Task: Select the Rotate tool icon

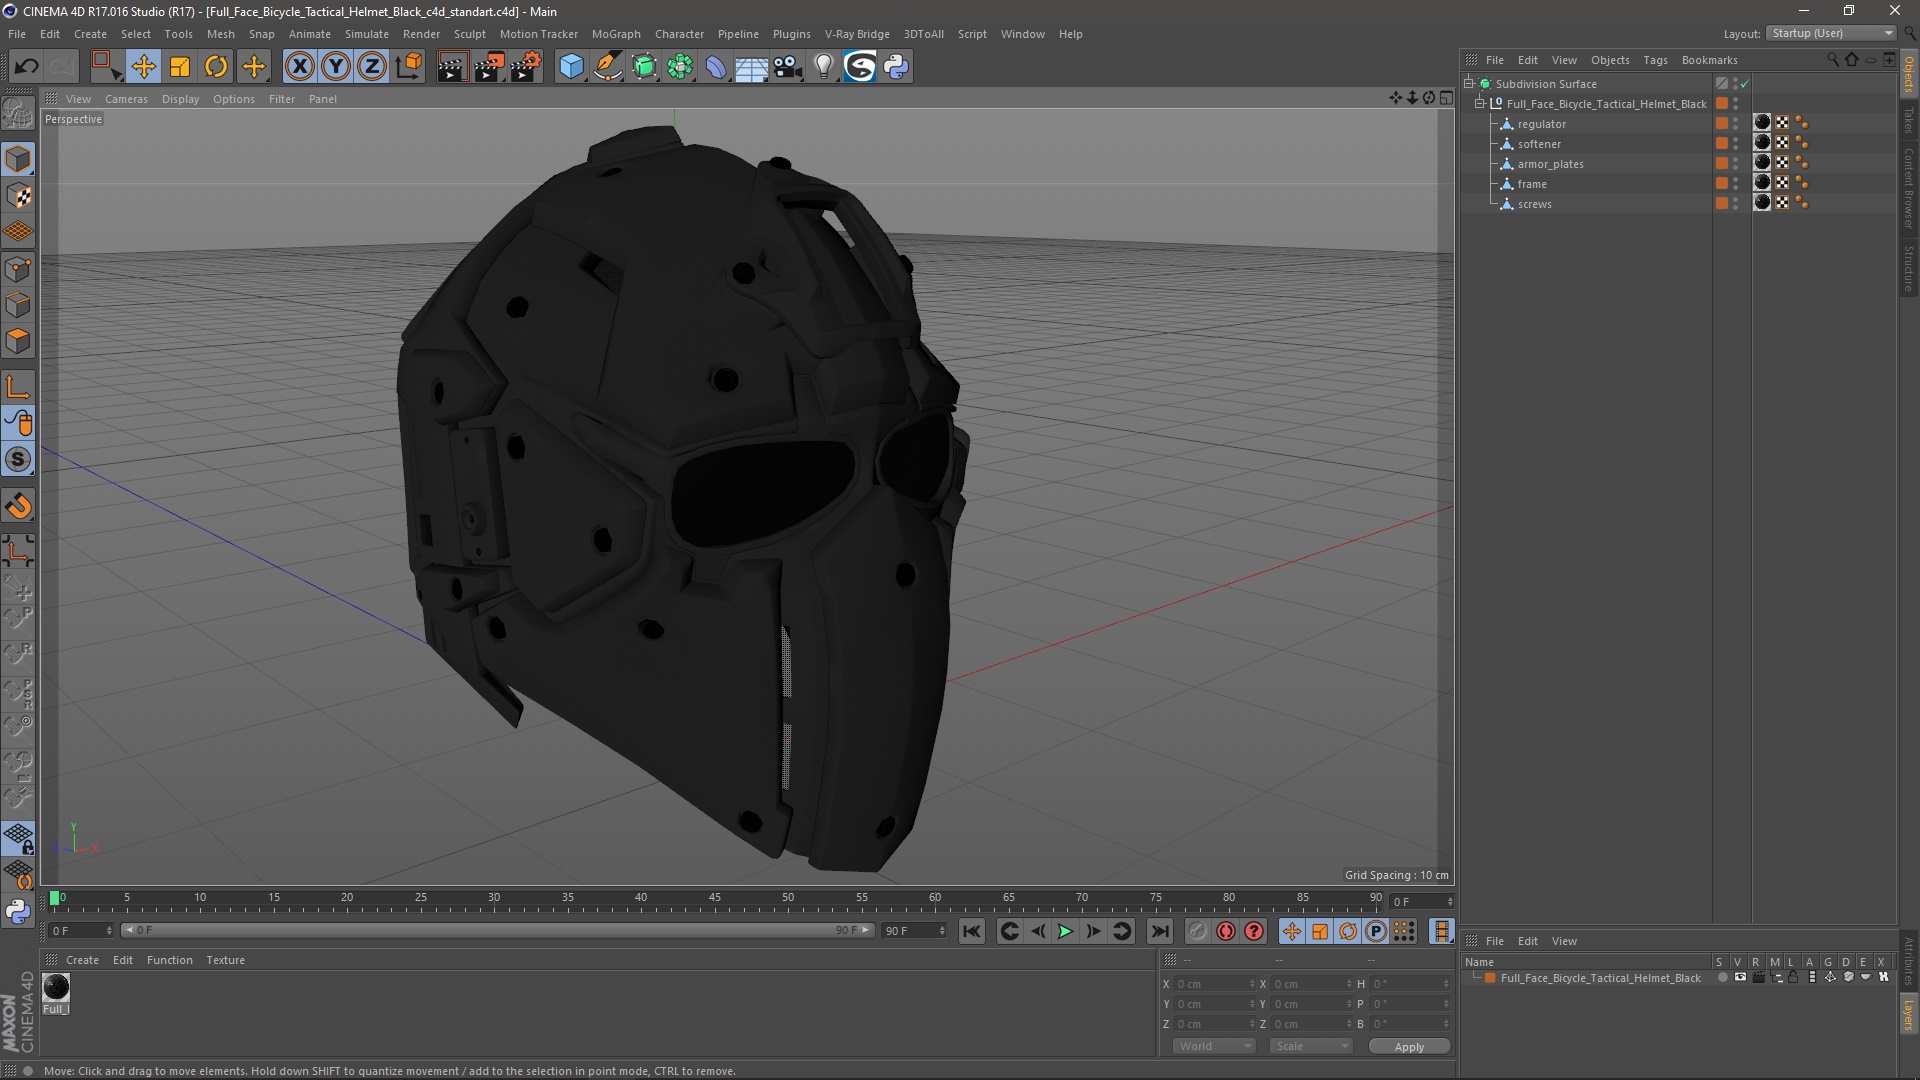Action: click(216, 67)
